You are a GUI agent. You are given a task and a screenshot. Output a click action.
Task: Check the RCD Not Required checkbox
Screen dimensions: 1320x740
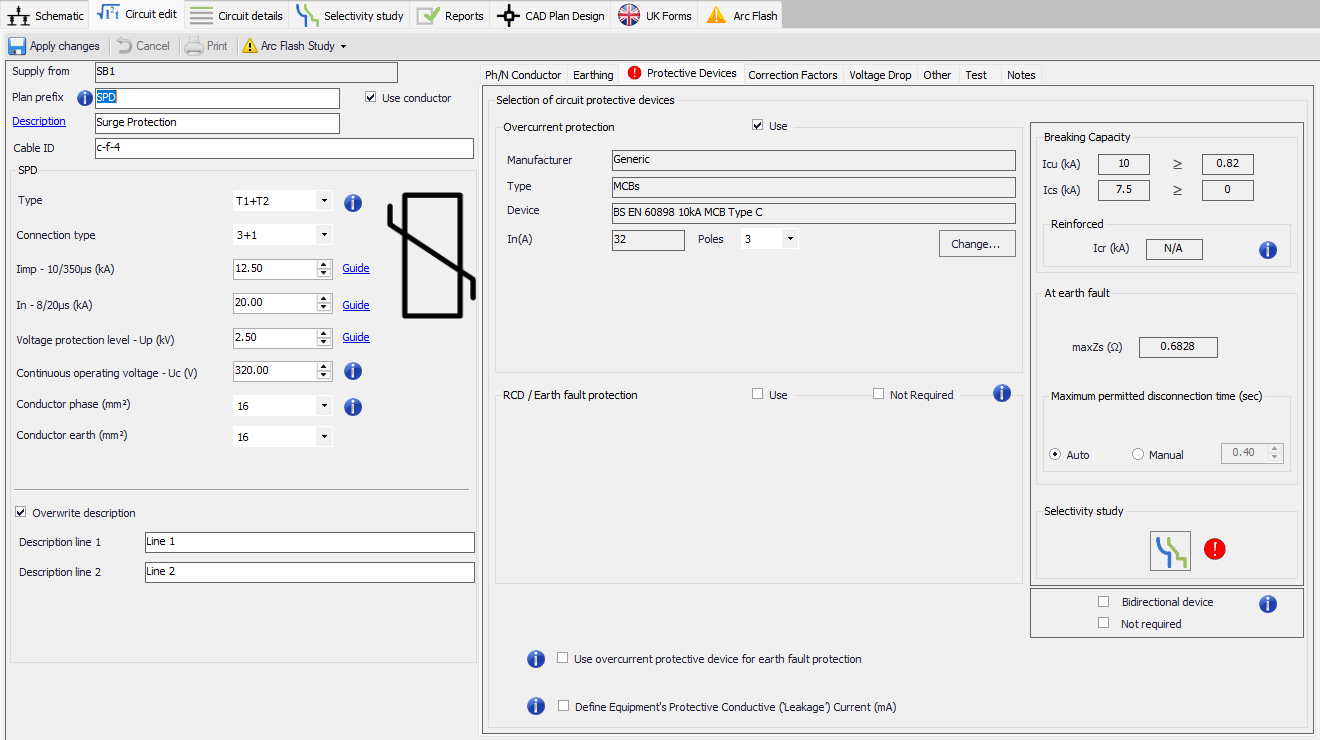[878, 394]
